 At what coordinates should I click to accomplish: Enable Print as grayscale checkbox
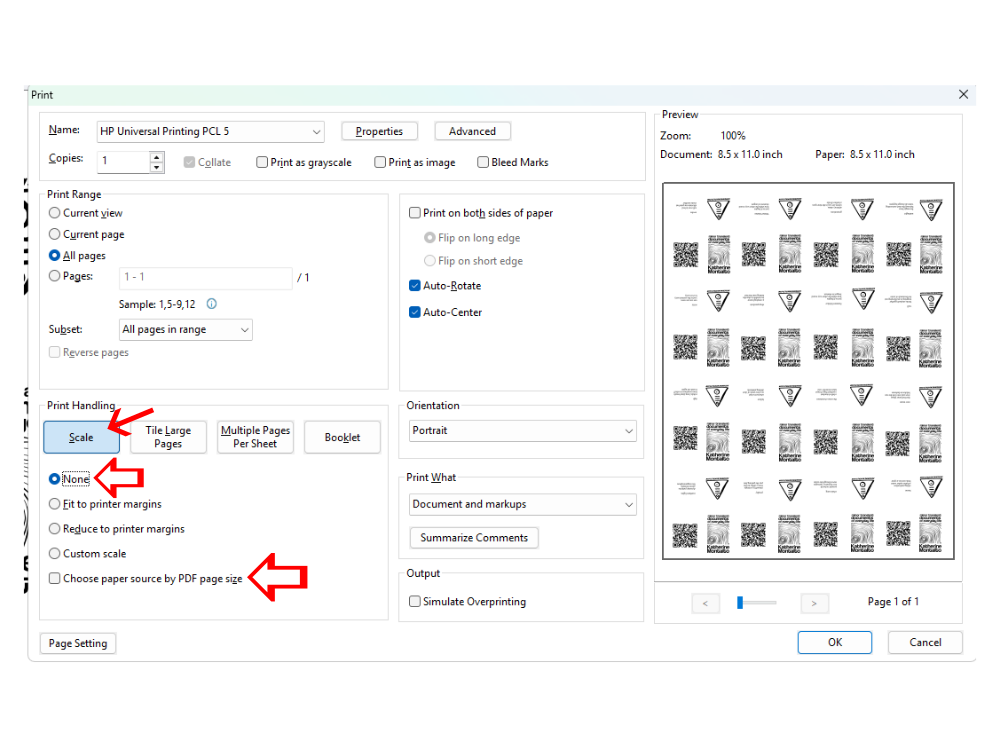[x=262, y=162]
